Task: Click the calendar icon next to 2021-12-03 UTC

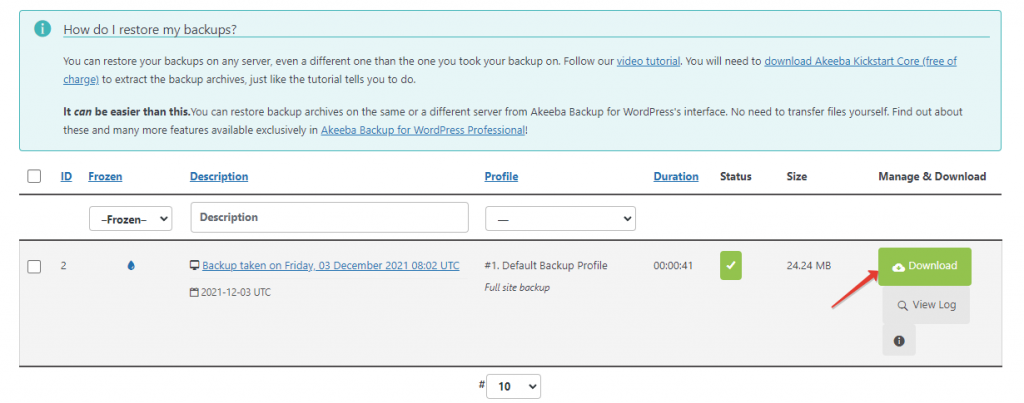Action: click(193, 293)
